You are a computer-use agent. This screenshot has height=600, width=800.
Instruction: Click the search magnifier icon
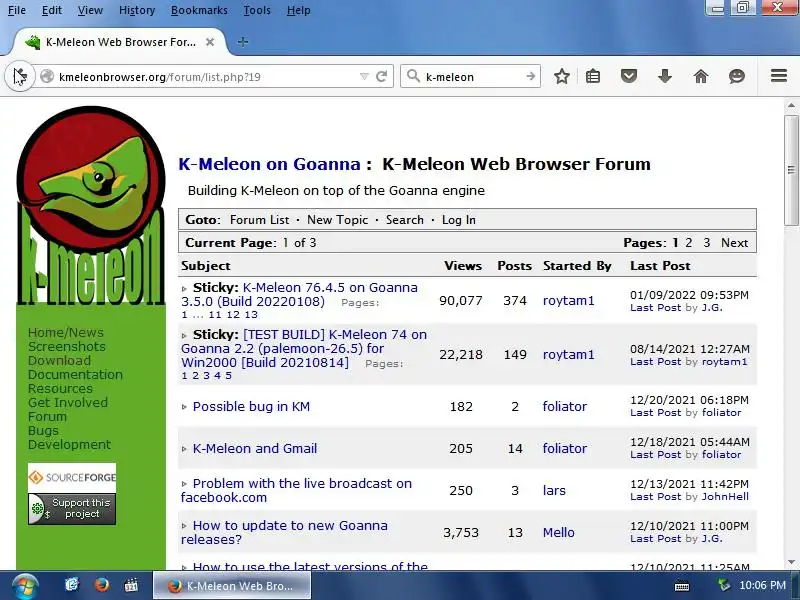point(413,77)
